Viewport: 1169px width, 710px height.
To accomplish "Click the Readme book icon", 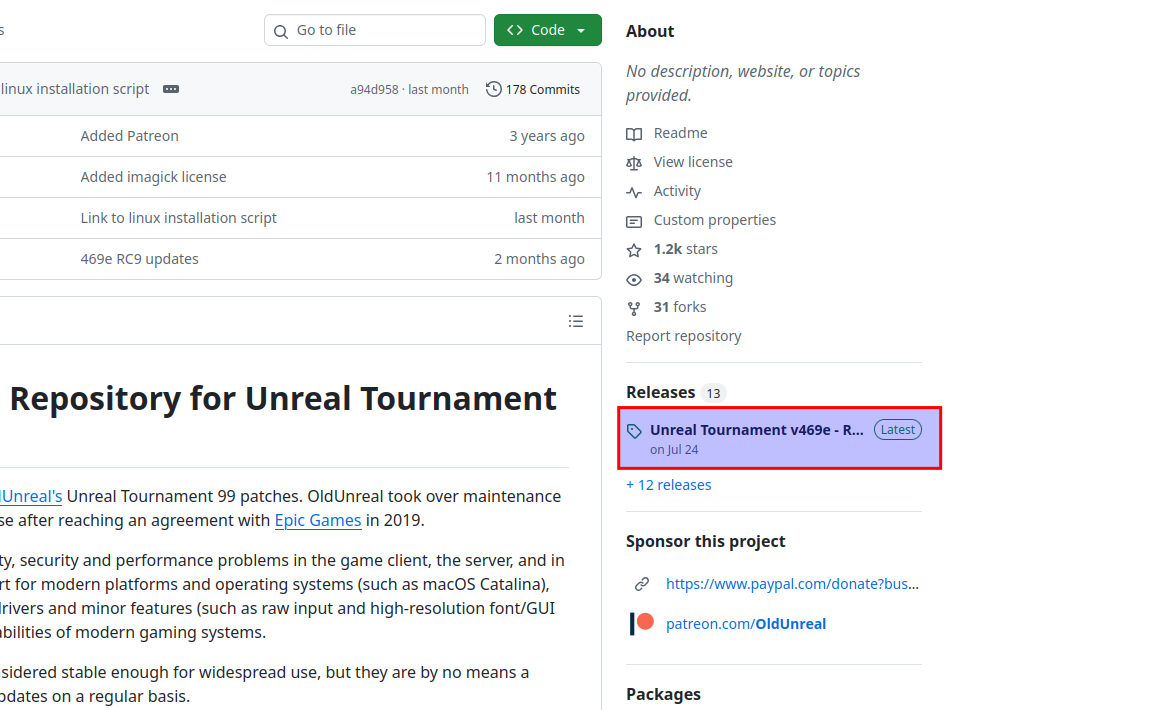I will click(x=634, y=134).
